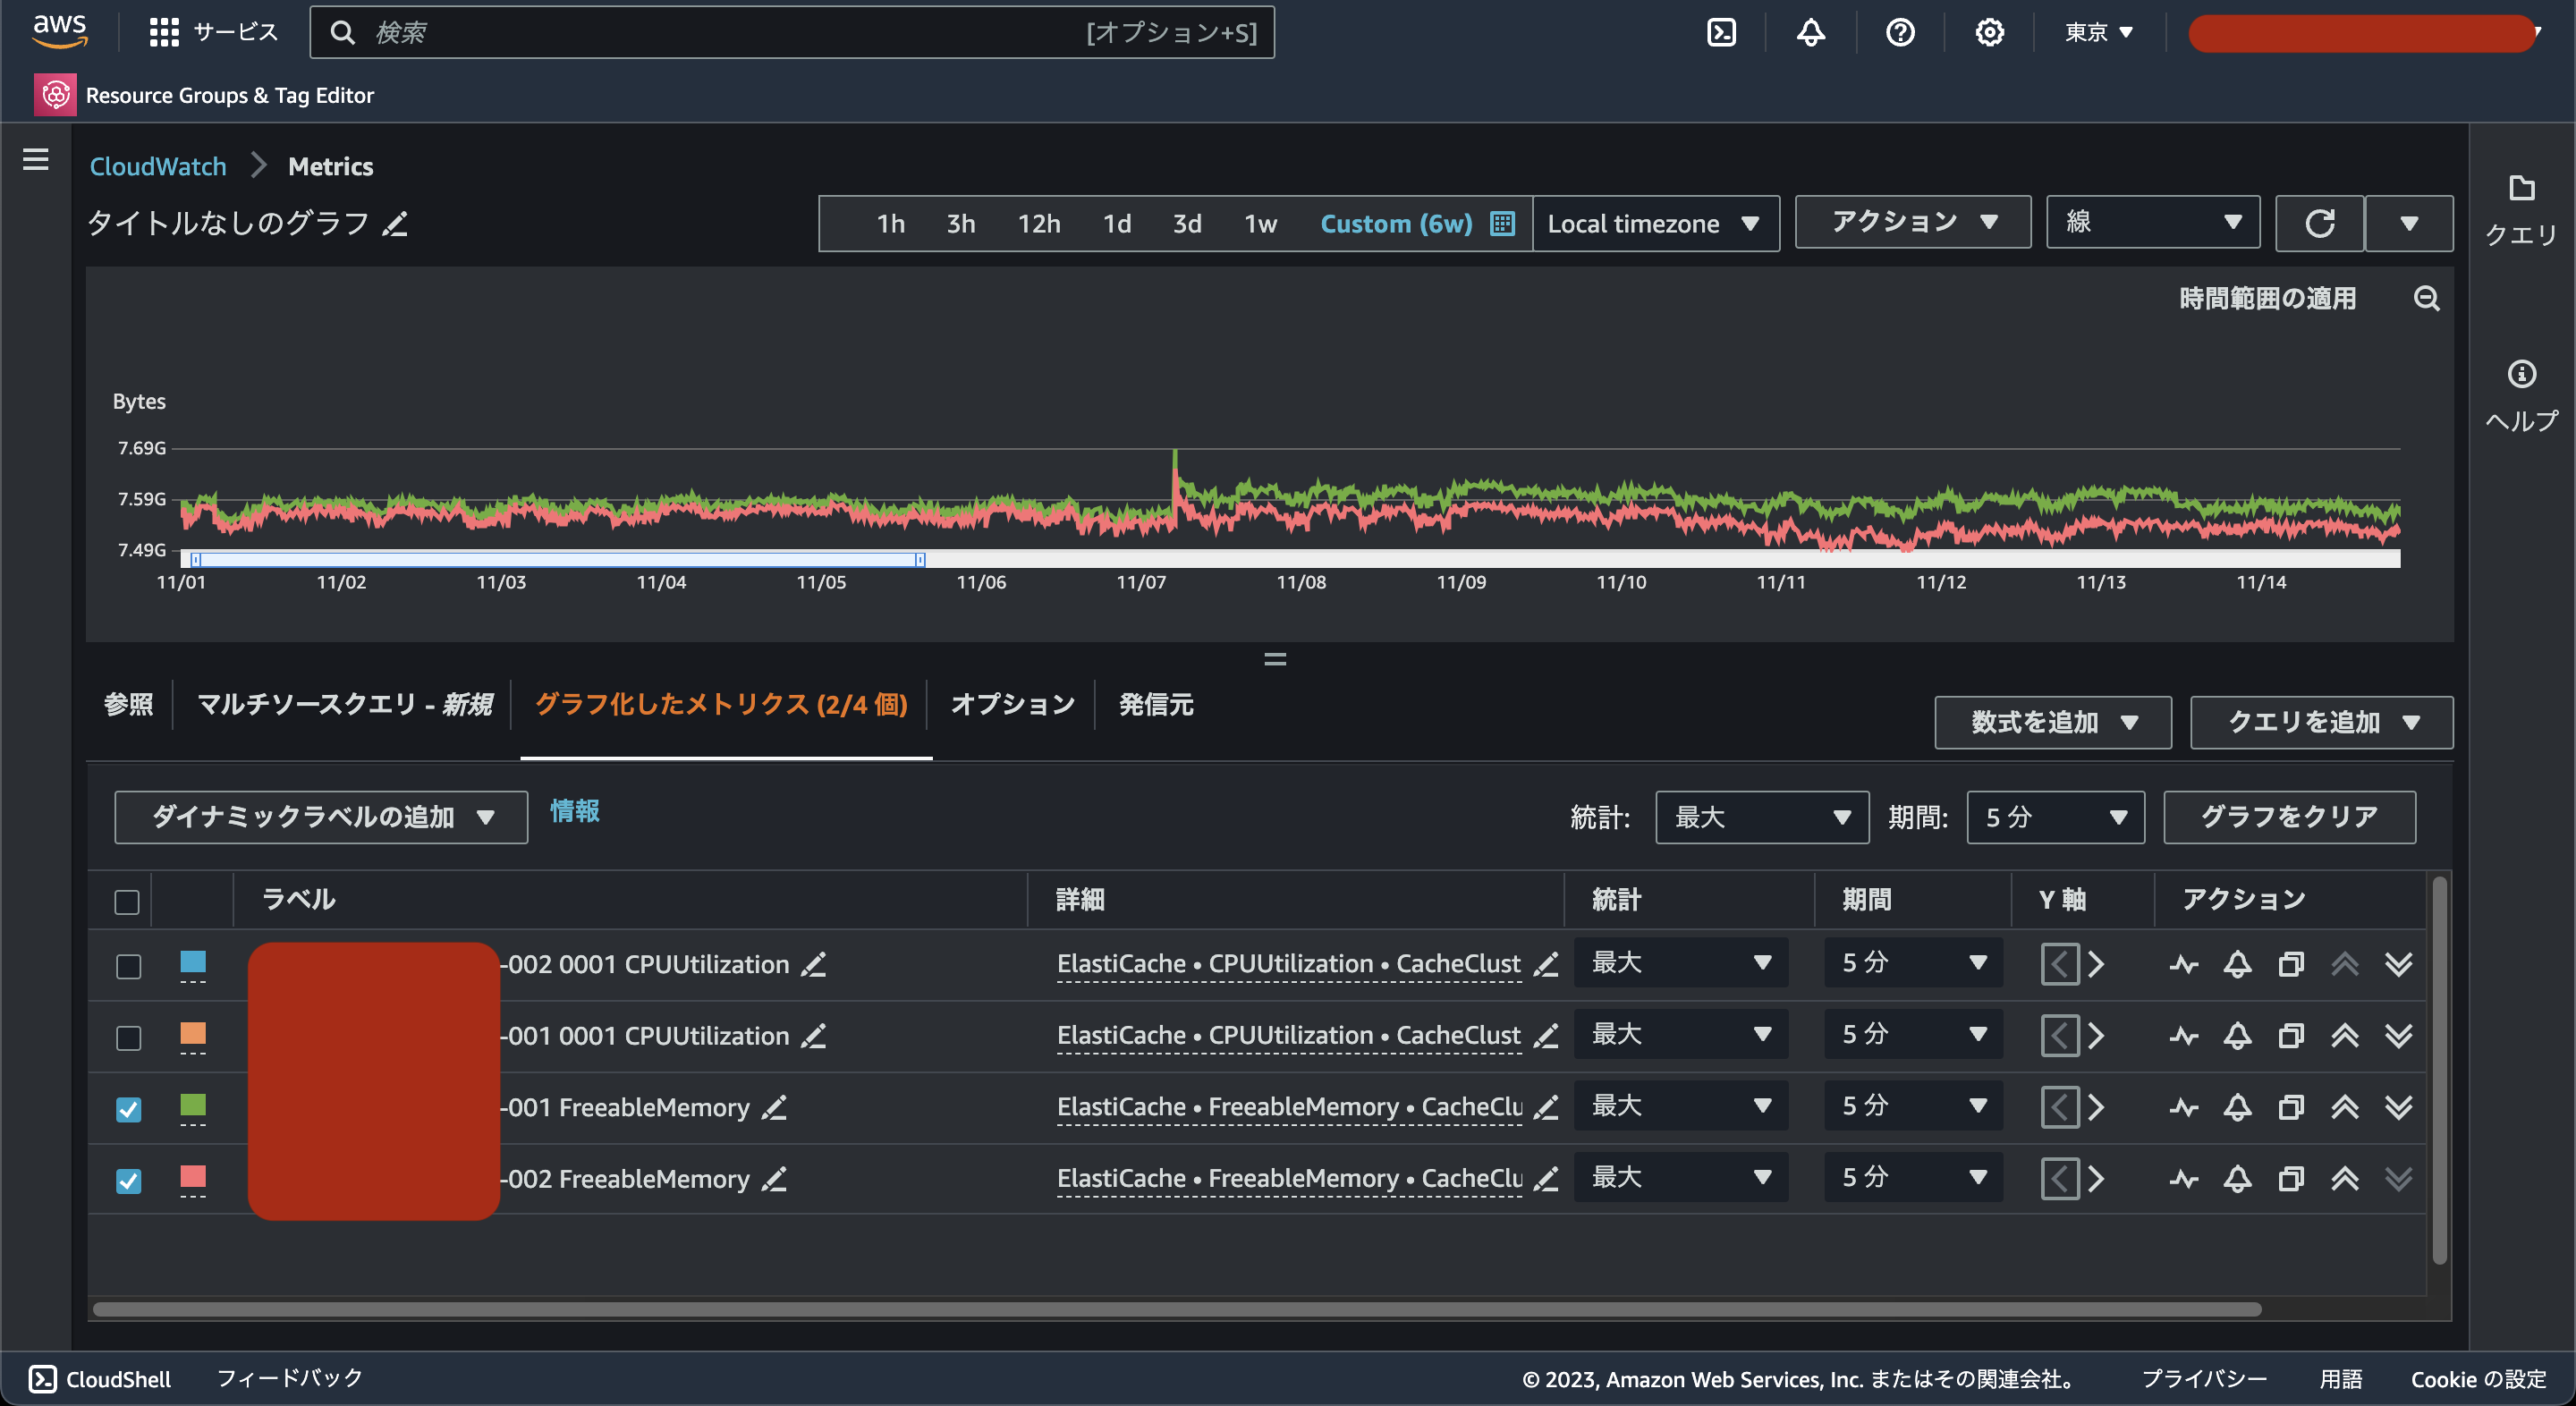
Task: Switch to the 参照 tab
Action: coord(129,704)
